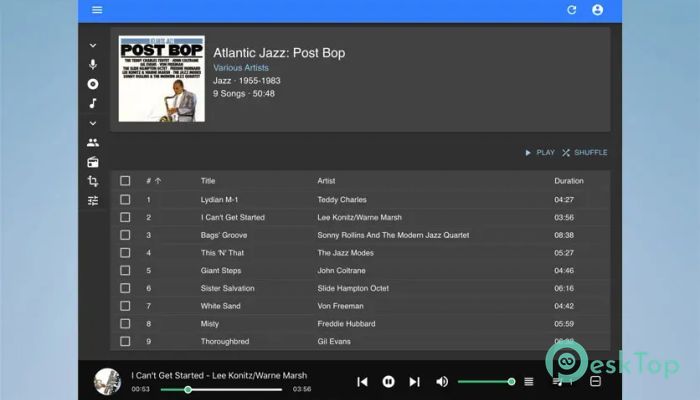Select the song title Sister Salvation
Image resolution: width=700 pixels, height=400 pixels.
[x=228, y=288]
